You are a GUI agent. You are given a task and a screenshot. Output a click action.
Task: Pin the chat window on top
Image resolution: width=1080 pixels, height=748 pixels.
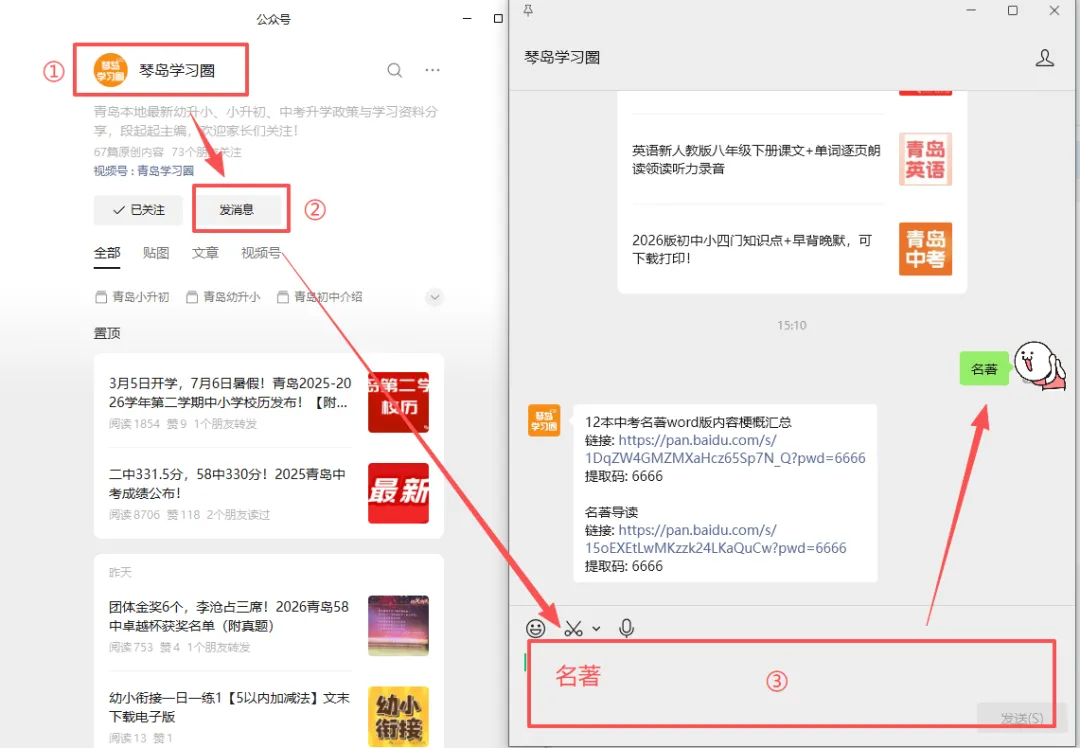point(528,10)
